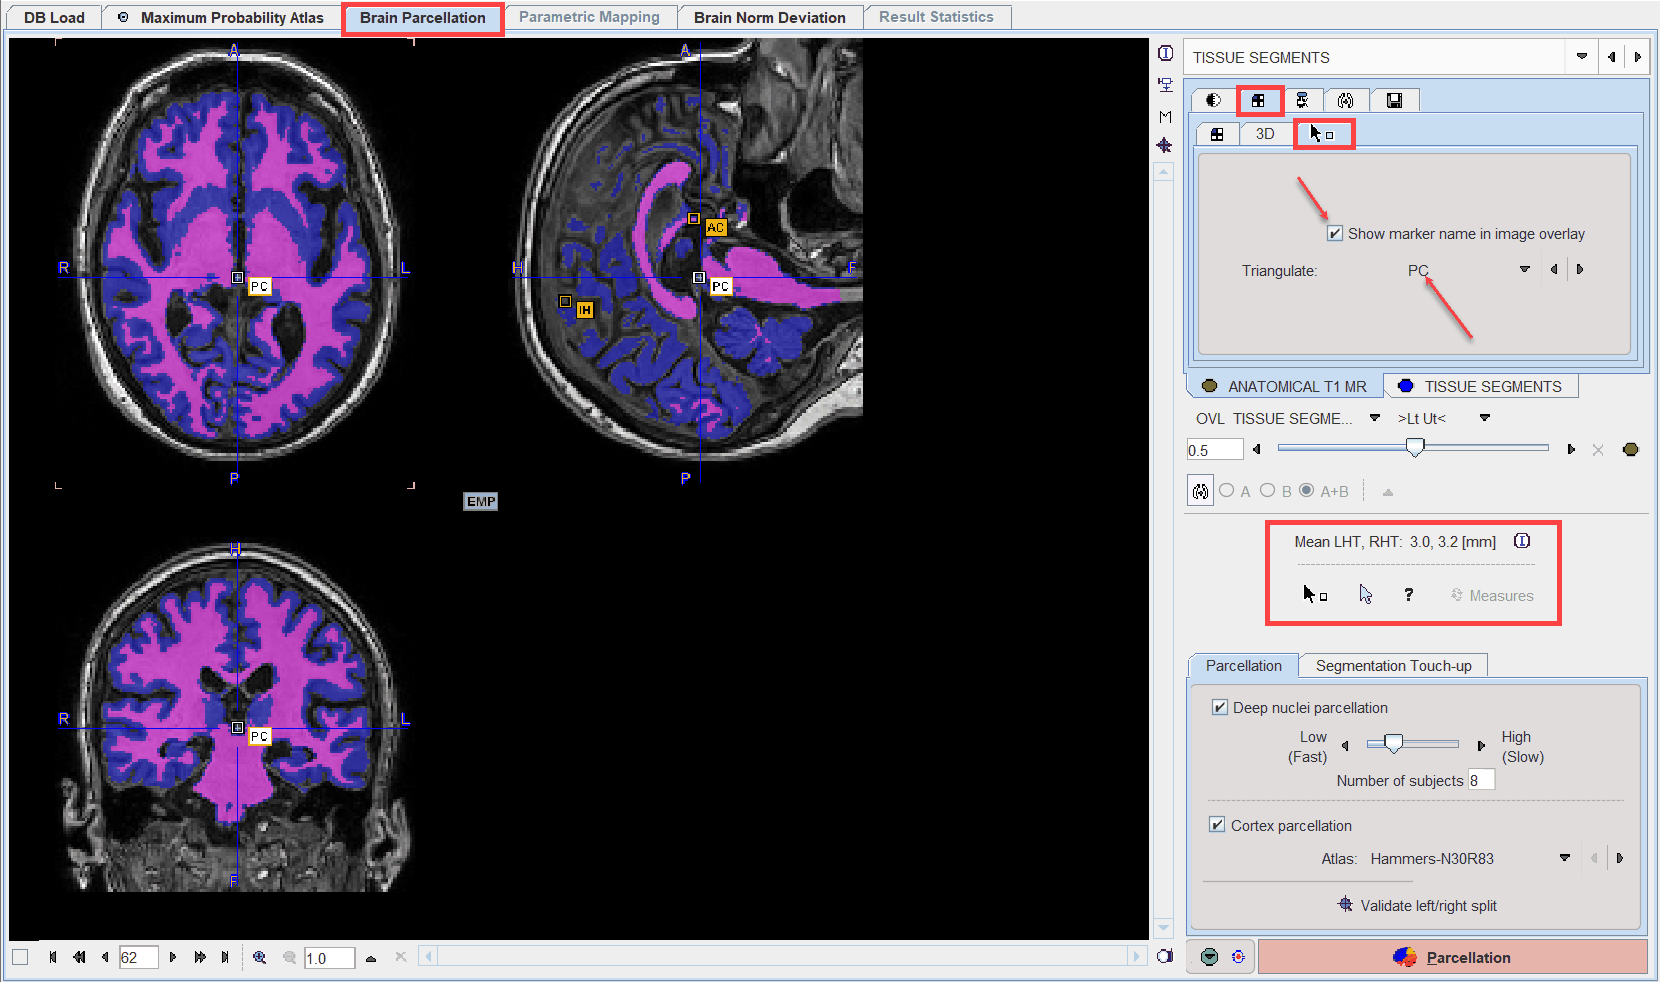This screenshot has height=982, width=1660.
Task: Select the outlined arrow pointer tool
Action: (x=1365, y=594)
